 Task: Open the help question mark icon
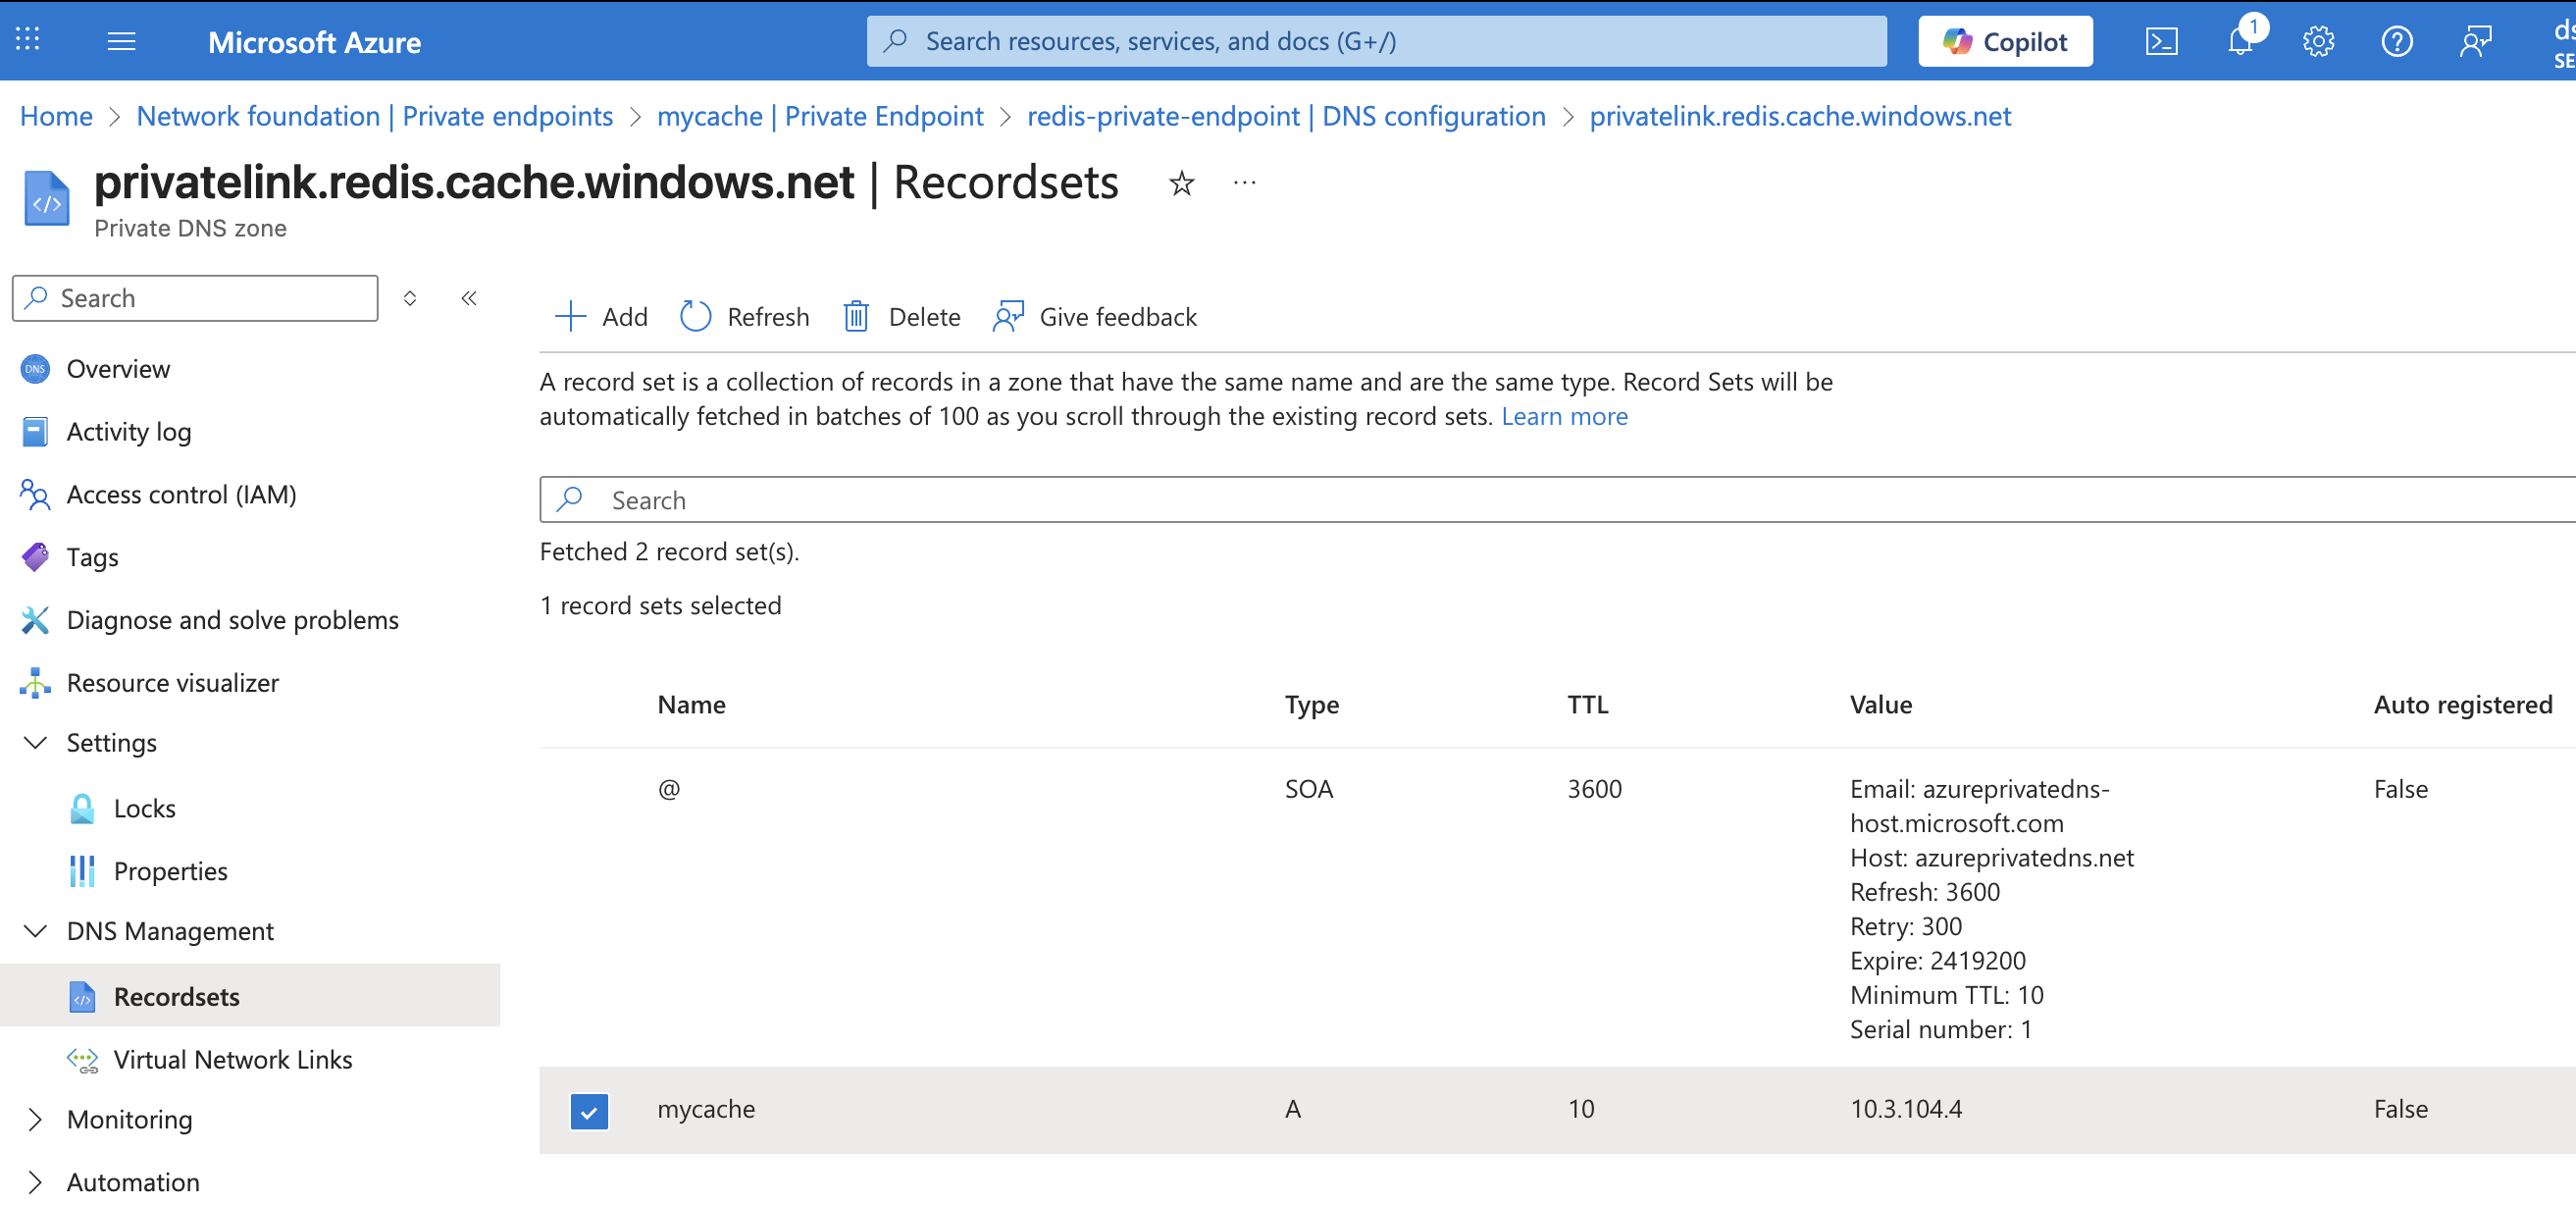click(2396, 41)
